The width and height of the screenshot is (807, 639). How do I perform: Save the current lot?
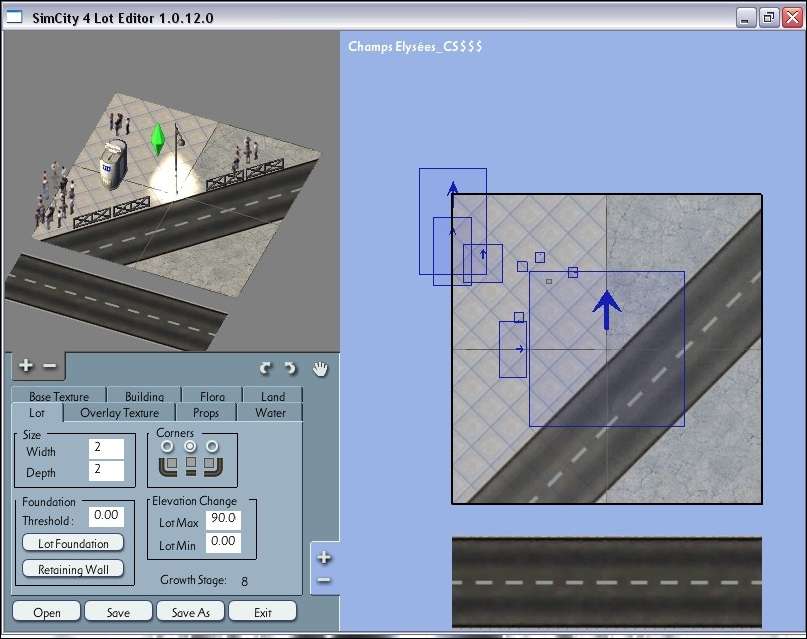pos(118,612)
